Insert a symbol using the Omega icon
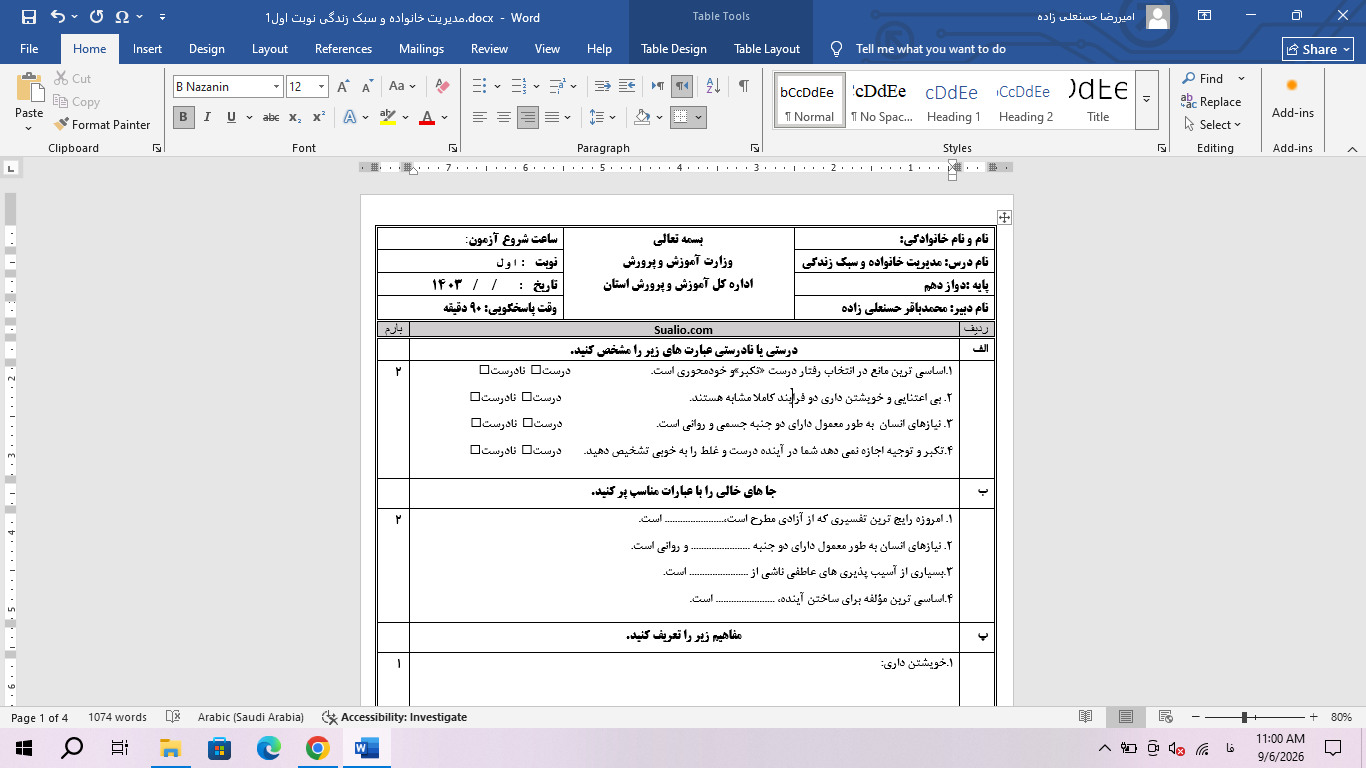The height and width of the screenshot is (768, 1366). [x=122, y=17]
